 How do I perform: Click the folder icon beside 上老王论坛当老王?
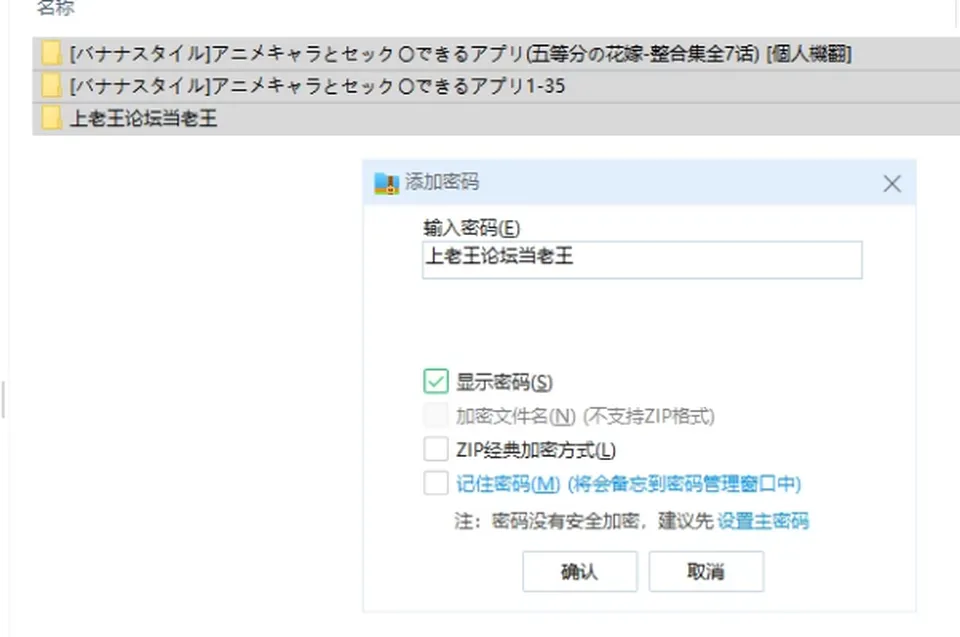coord(51,118)
